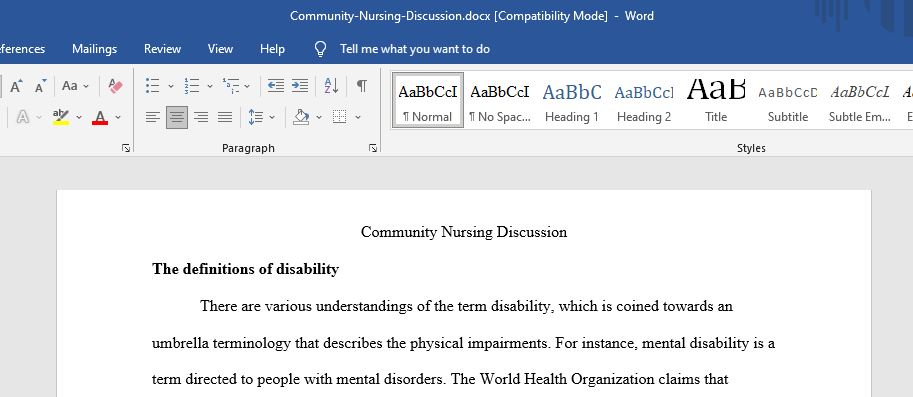Apply Heading 1 style
This screenshot has height=397, width=913.
click(572, 100)
